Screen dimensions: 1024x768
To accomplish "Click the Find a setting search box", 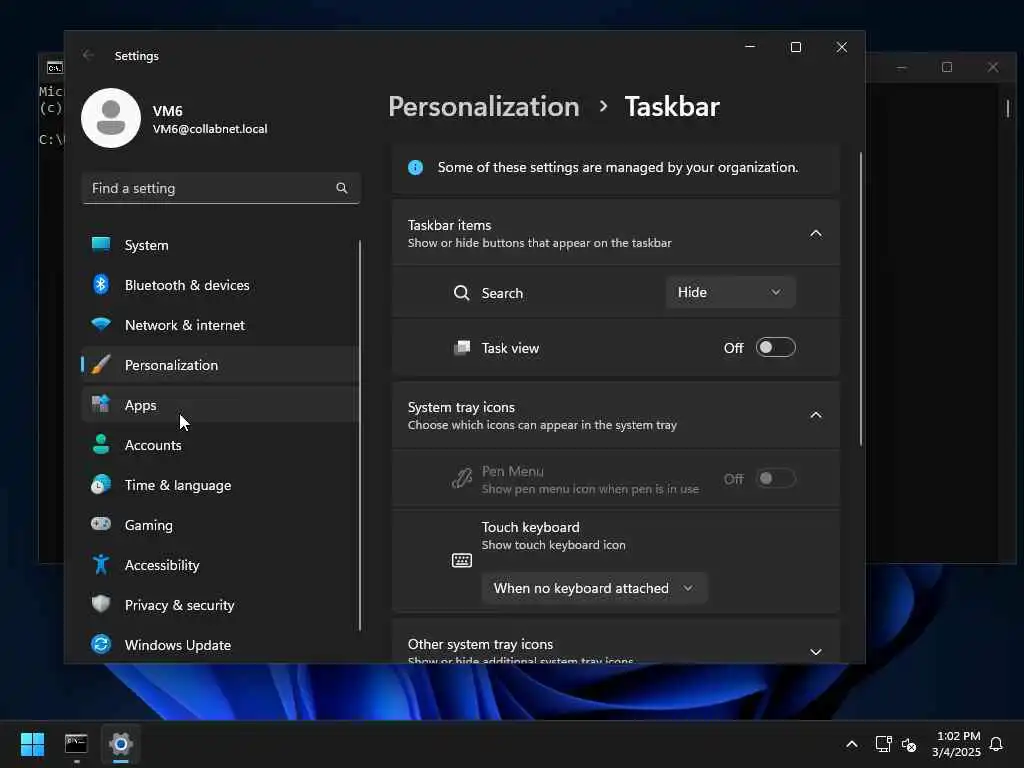I will (221, 188).
